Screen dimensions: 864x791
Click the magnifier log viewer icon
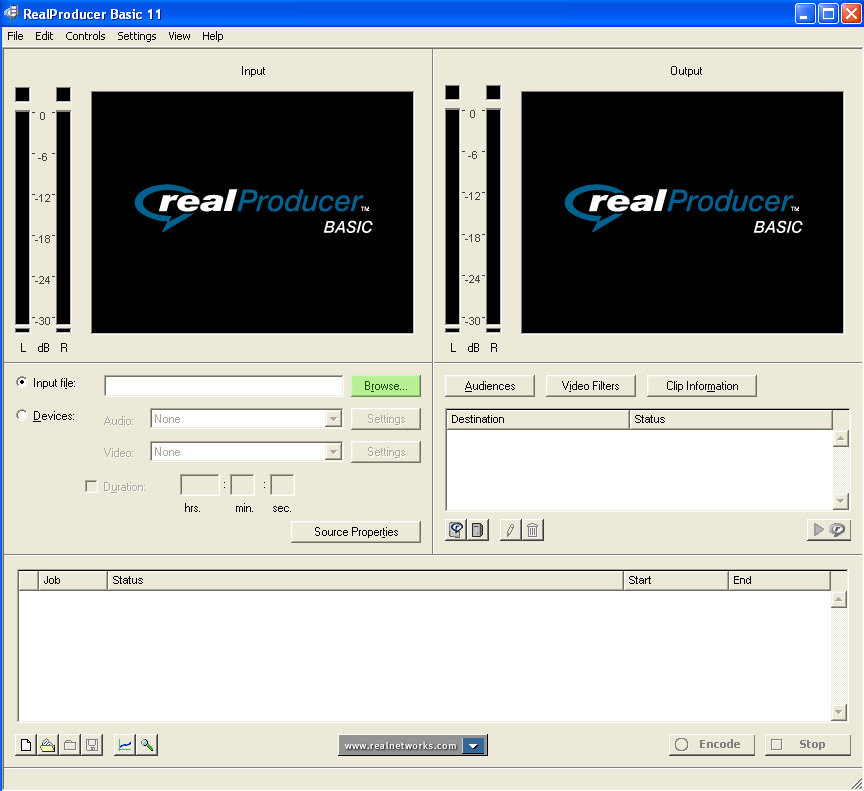click(147, 745)
